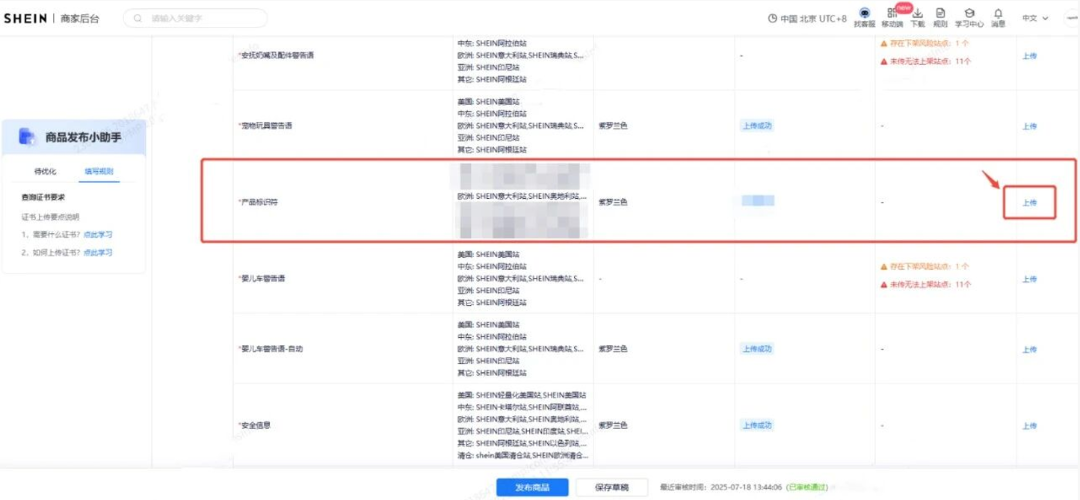This screenshot has width=1080, height=500.
Task: Click red warning icon in 安抚奶嘴及配件警告语 row
Action: pos(884,61)
